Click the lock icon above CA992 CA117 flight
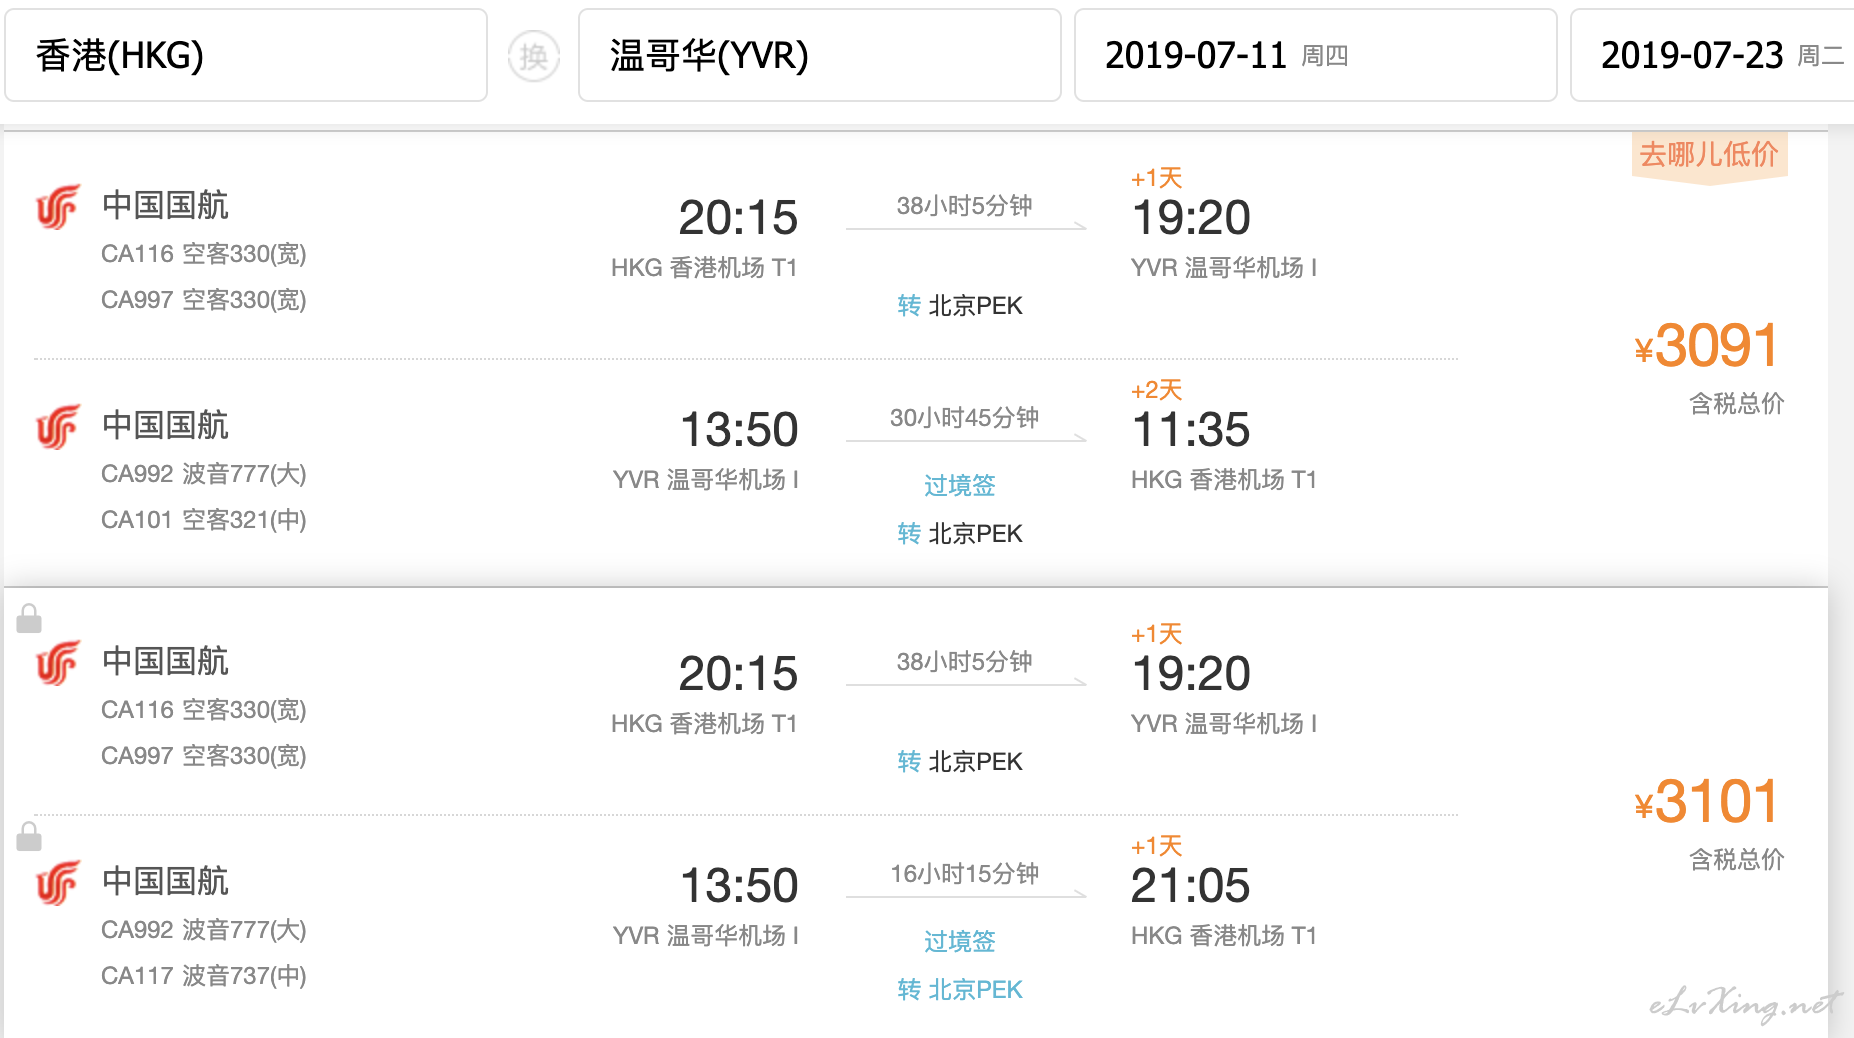Image resolution: width=1854 pixels, height=1038 pixels. point(29,836)
